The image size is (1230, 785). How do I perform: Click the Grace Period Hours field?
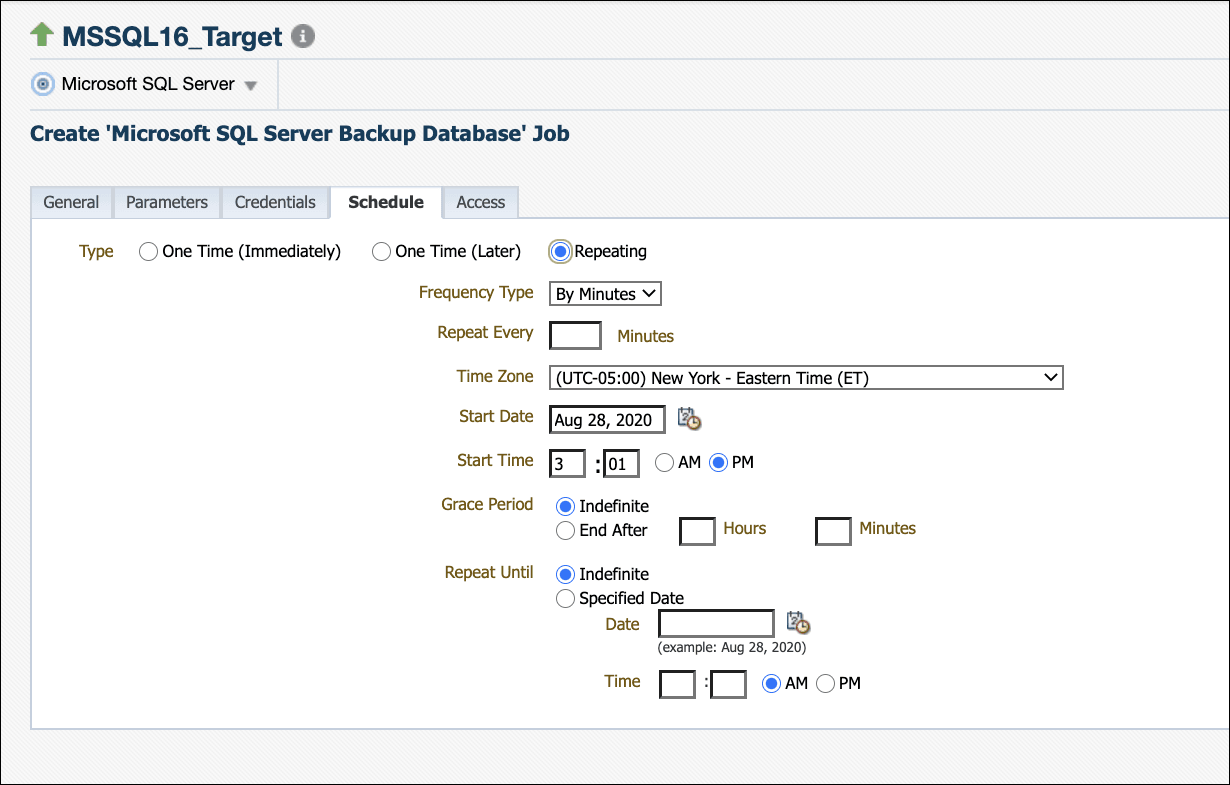pos(697,531)
